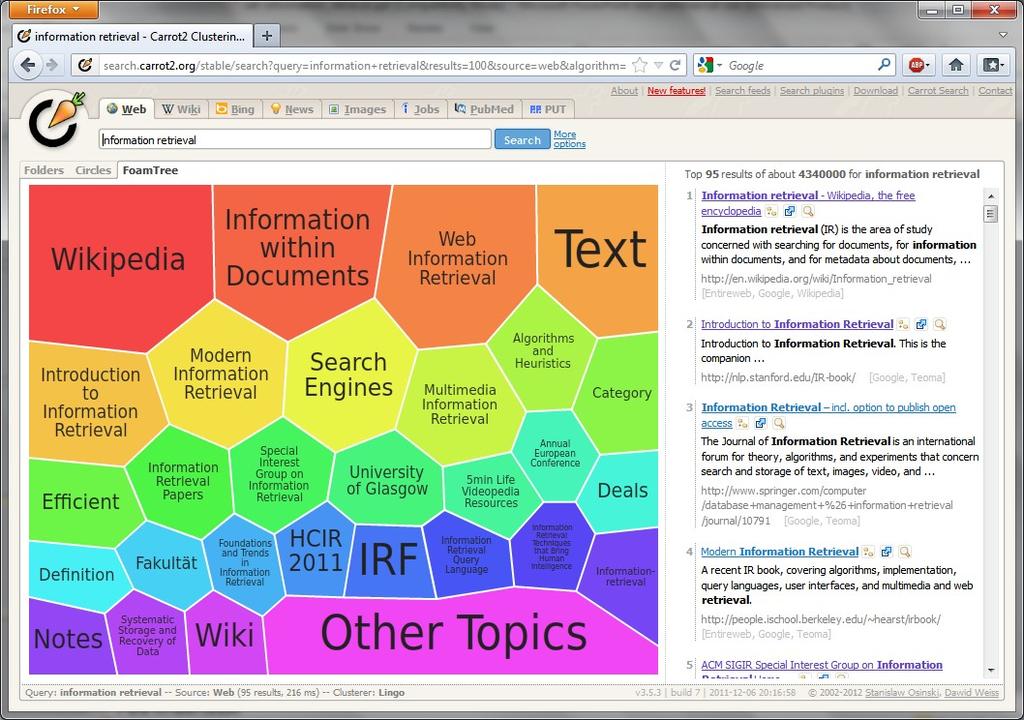List all tabs with the tab-strip arrow

[1003, 35]
